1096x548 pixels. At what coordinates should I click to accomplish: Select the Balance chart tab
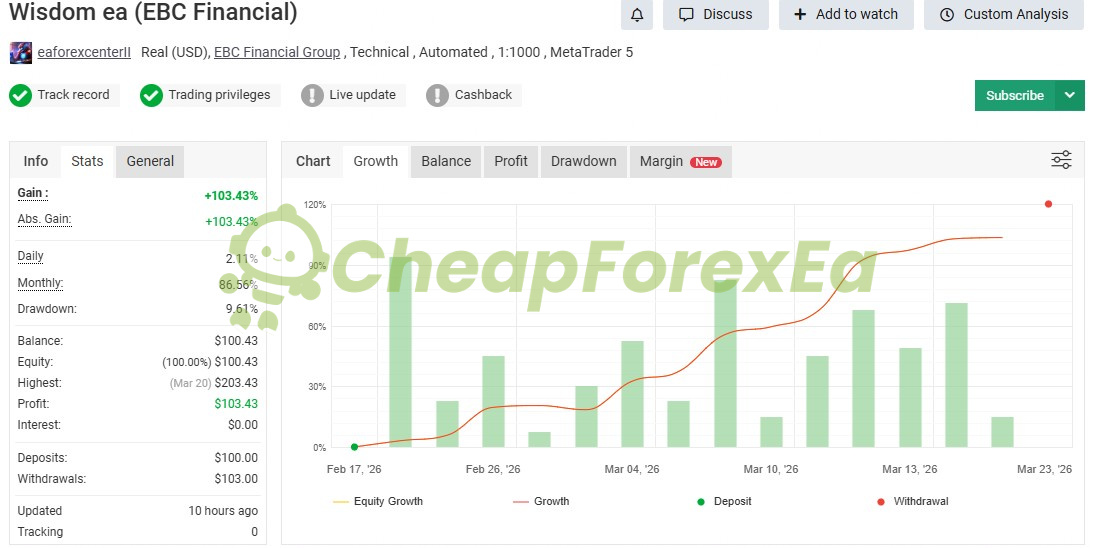(x=446, y=161)
